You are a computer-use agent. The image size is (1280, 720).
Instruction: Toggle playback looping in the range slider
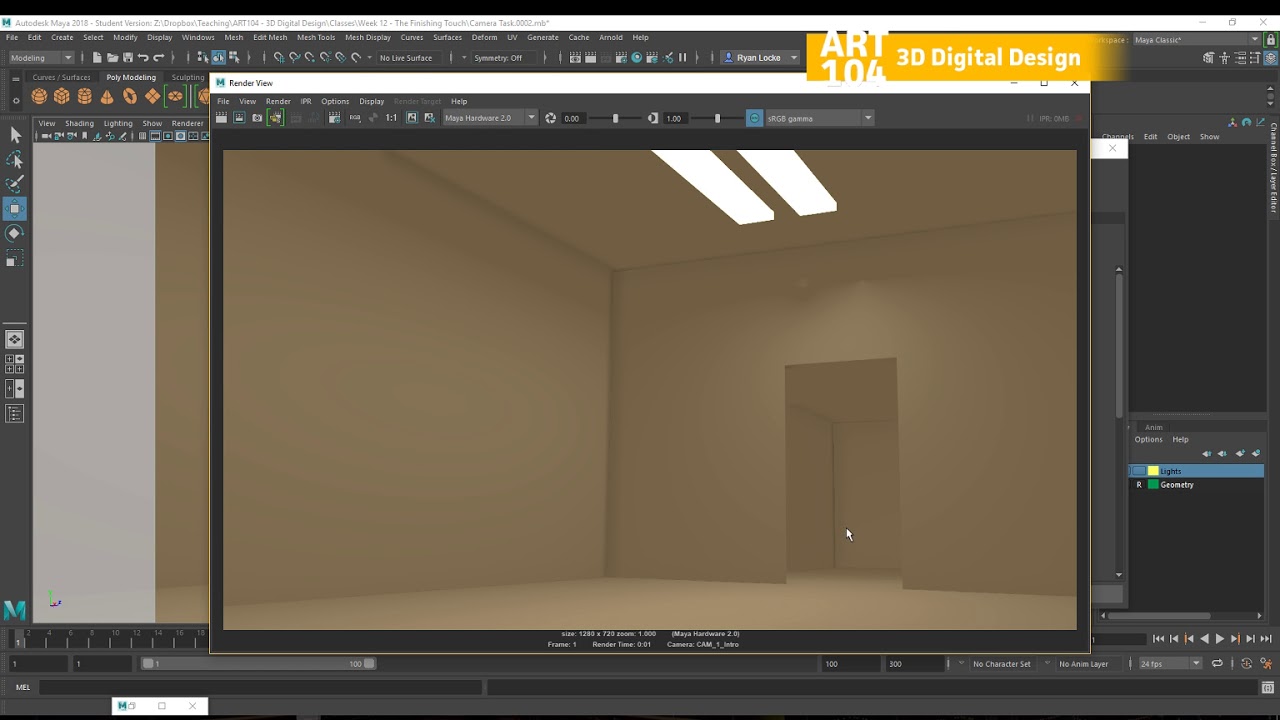(1217, 664)
